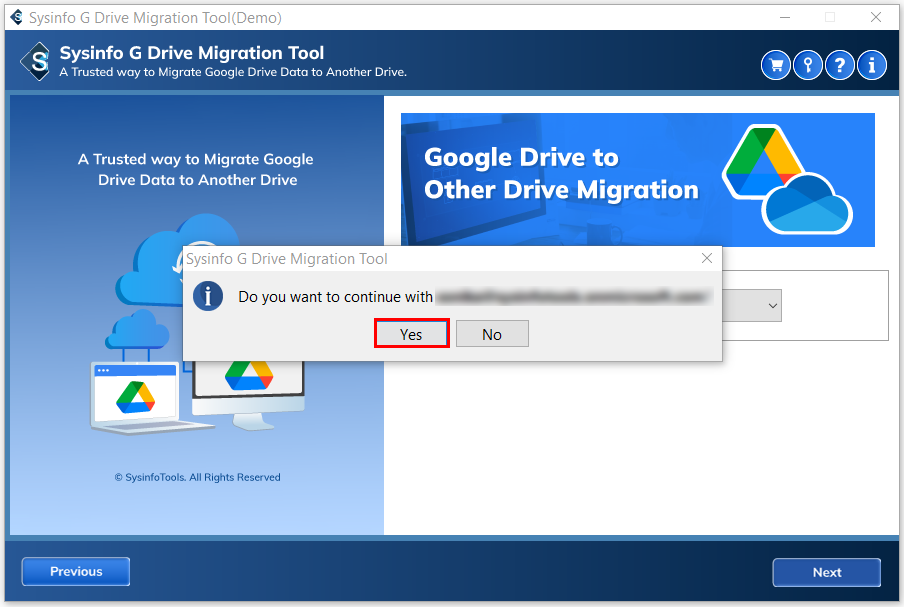The height and width of the screenshot is (607, 904).
Task: Click the Drive icon on the laptop illustration
Action: [x=135, y=397]
